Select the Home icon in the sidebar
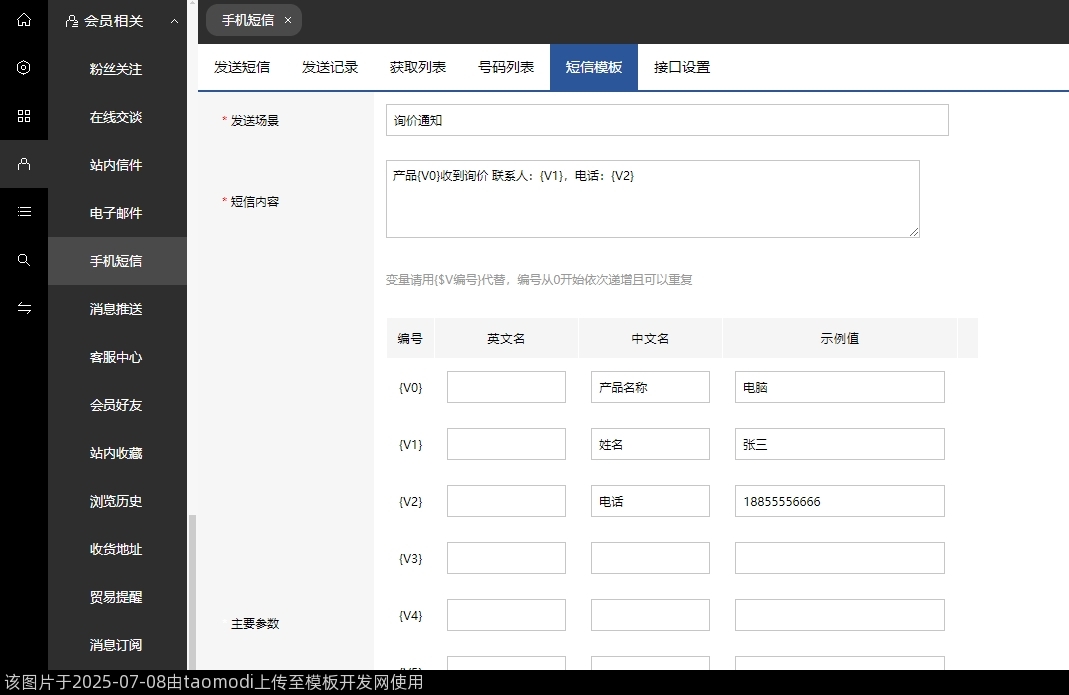This screenshot has width=1069, height=695. coord(24,20)
